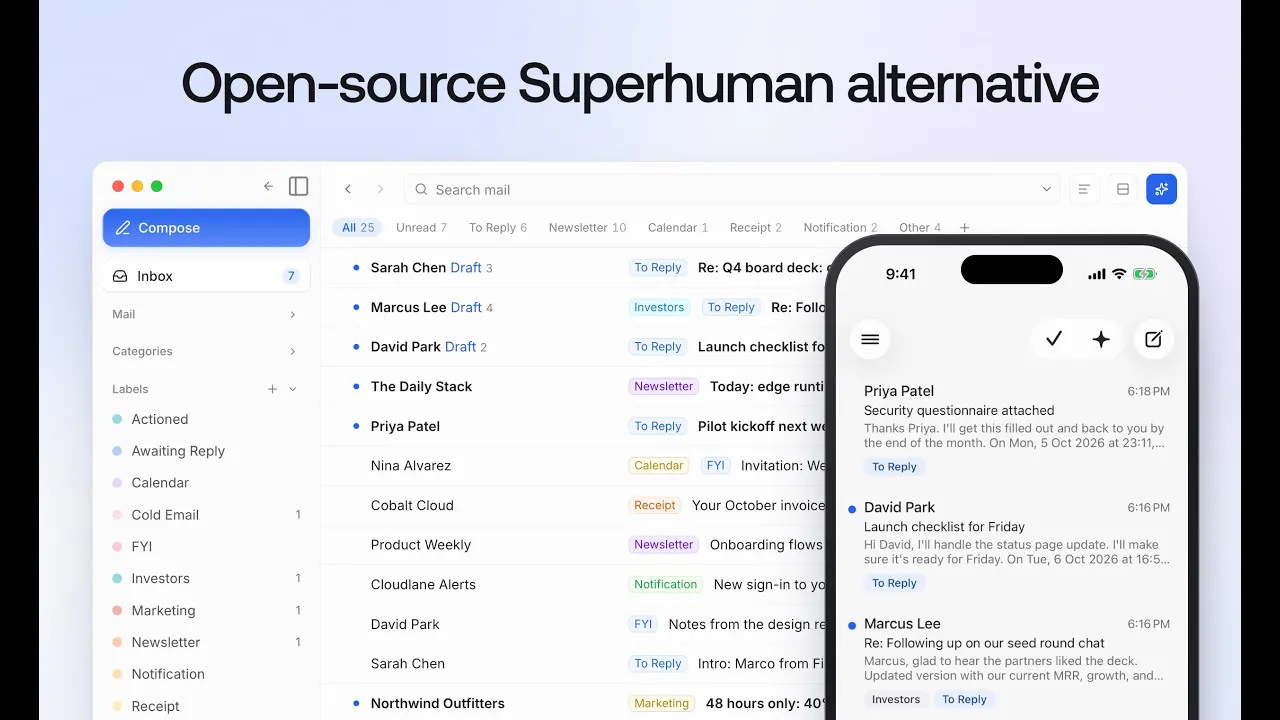Image resolution: width=1280 pixels, height=720 pixels.
Task: Open the phone hamburger menu
Action: [870, 339]
